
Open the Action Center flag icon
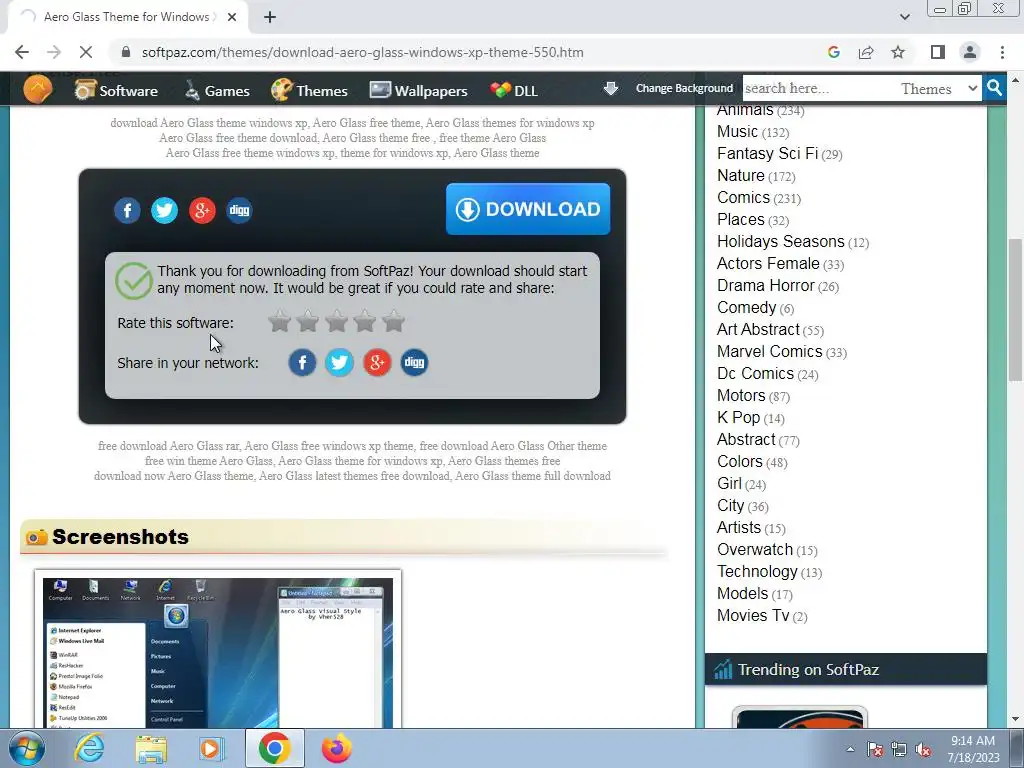pyautogui.click(x=875, y=750)
